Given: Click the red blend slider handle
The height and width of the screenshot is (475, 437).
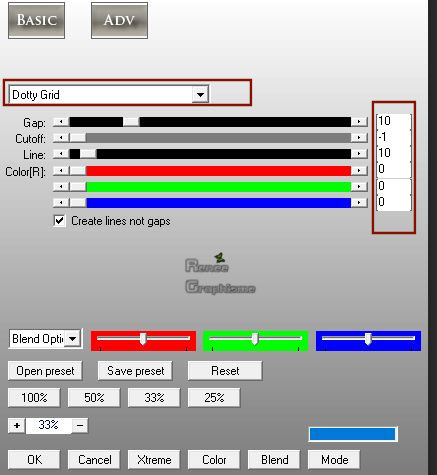Looking at the screenshot, I should [143, 339].
